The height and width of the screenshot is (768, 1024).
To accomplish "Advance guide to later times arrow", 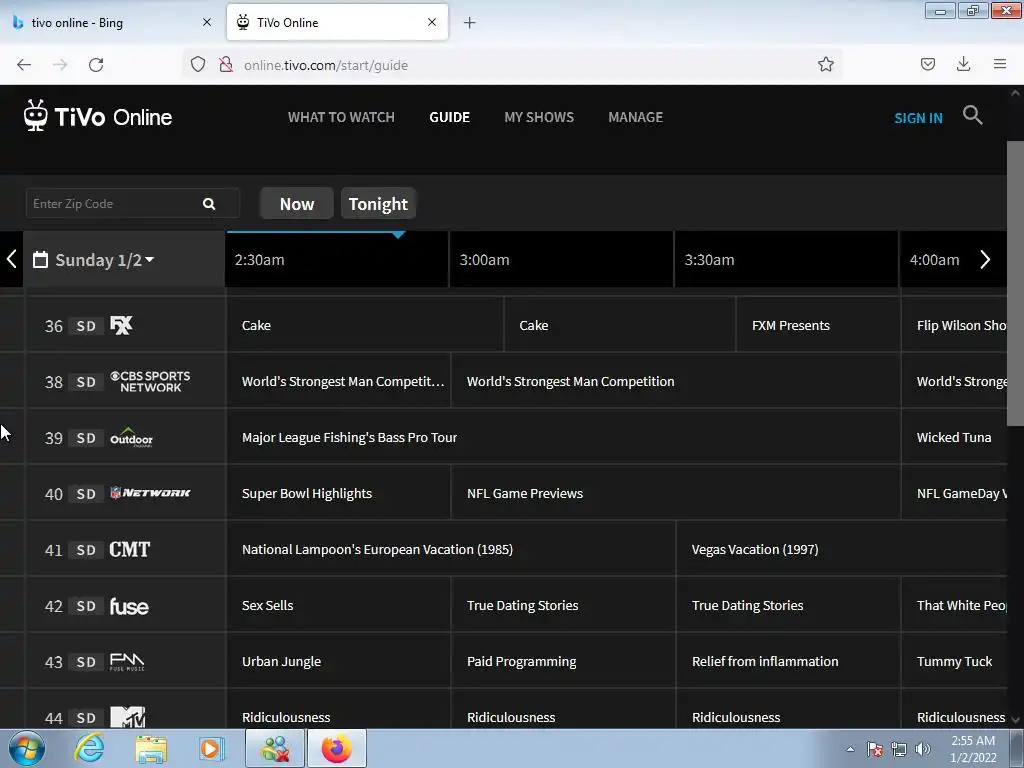I will 985,259.
